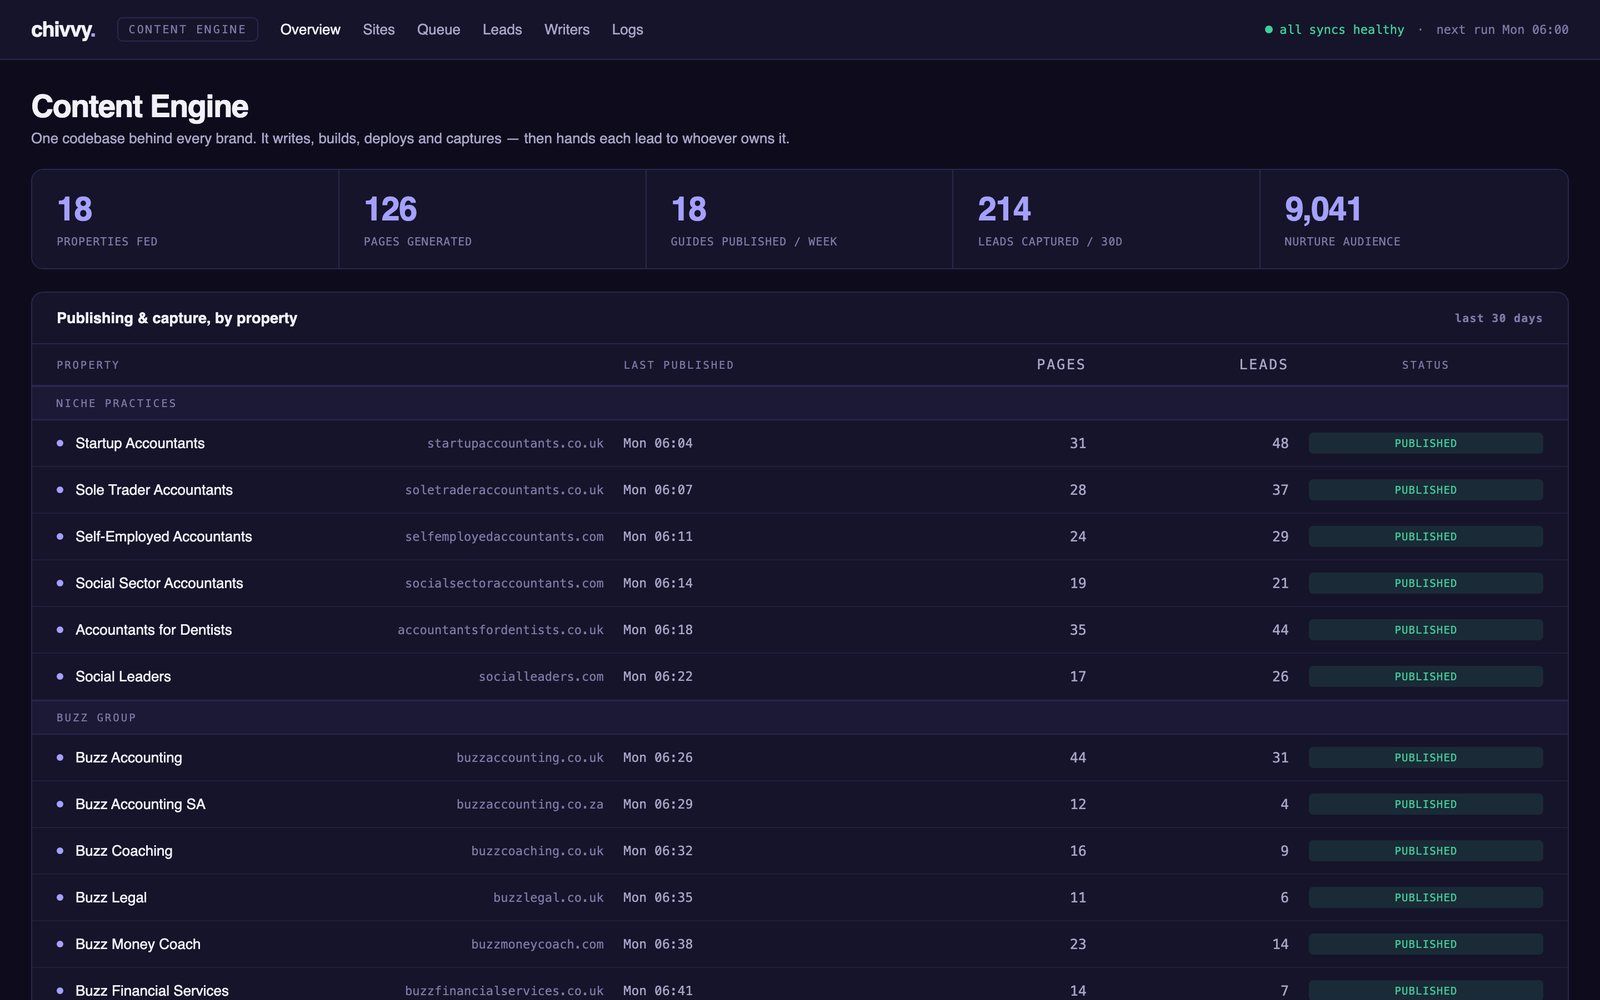
Task: Sort by the PAGES column header
Action: [x=1061, y=365]
